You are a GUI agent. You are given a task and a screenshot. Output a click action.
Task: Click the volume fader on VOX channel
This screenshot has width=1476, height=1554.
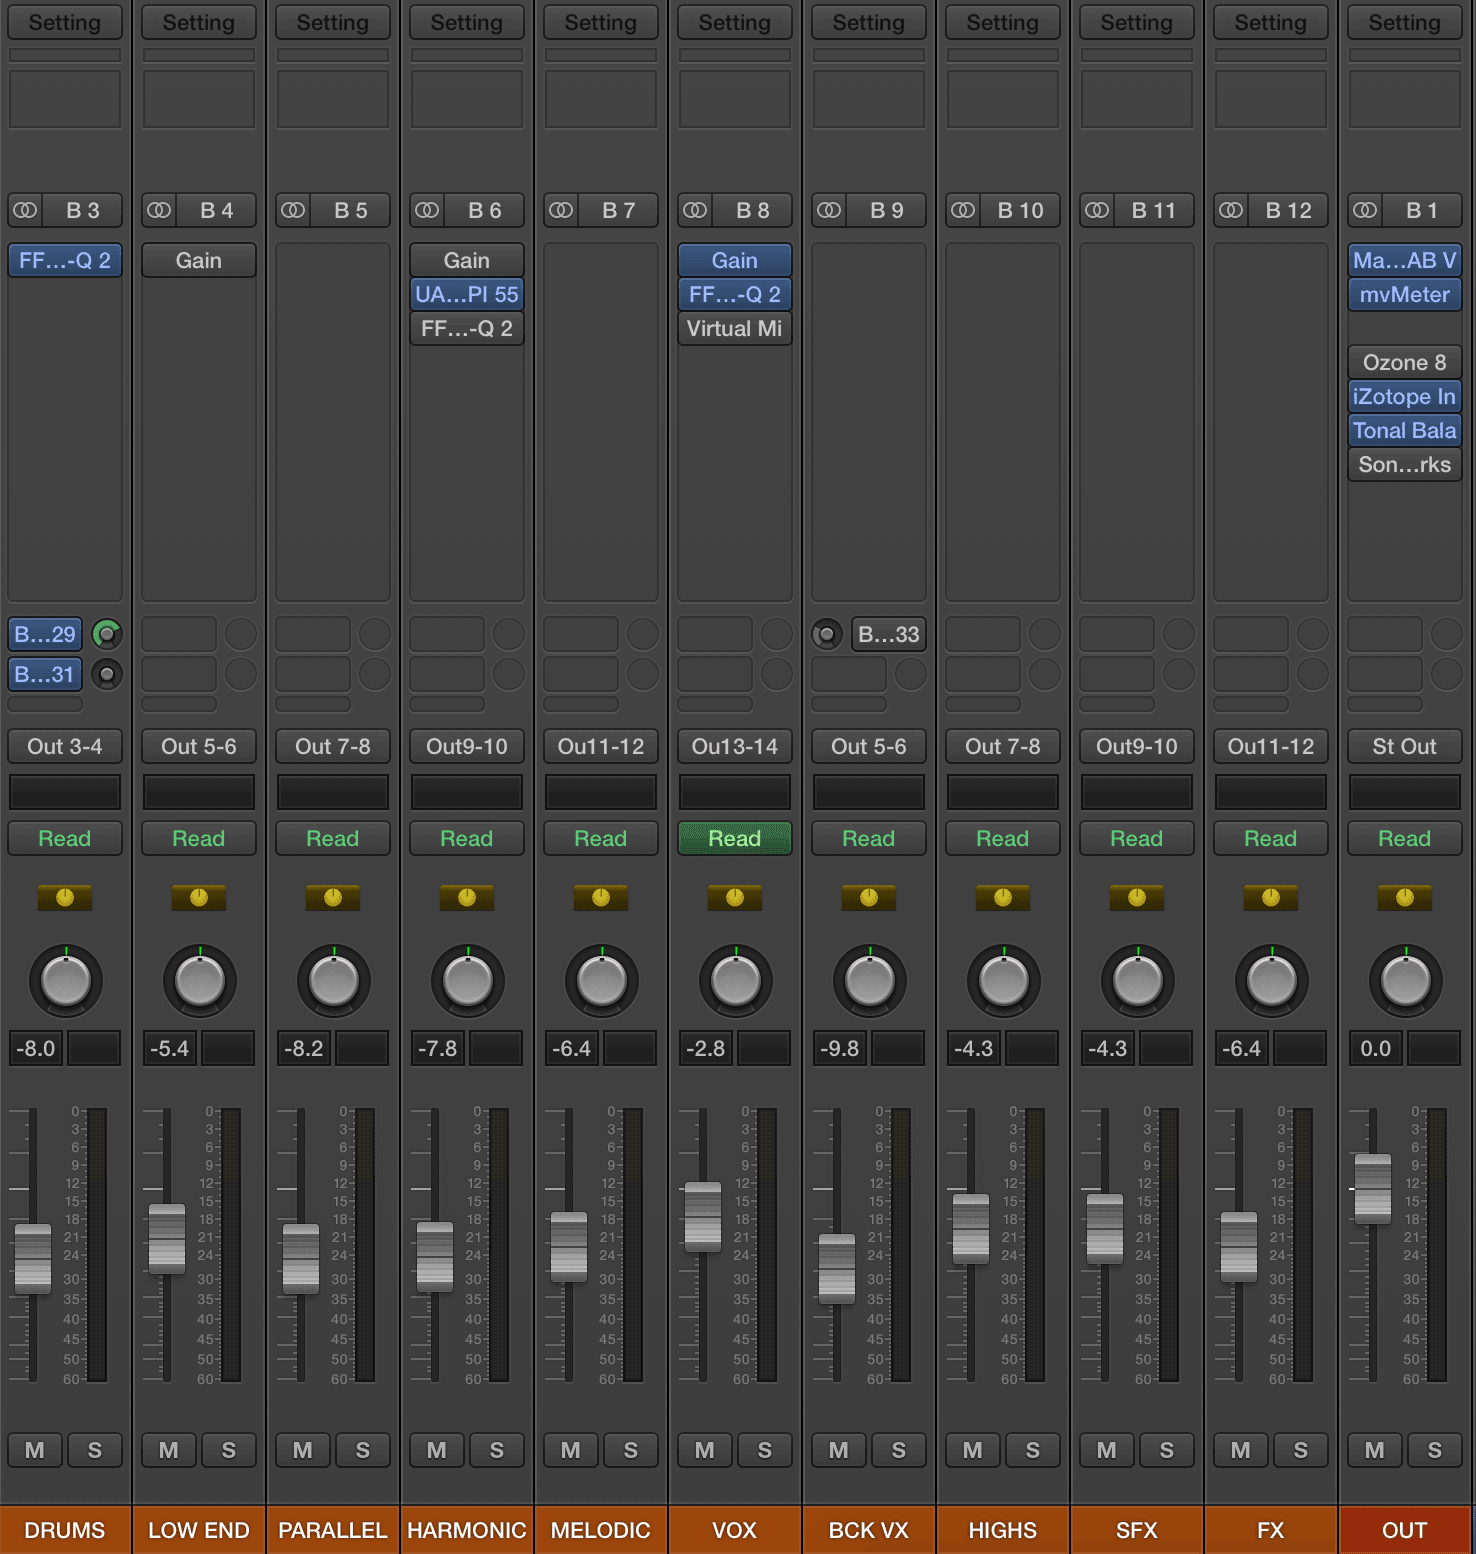(703, 1217)
